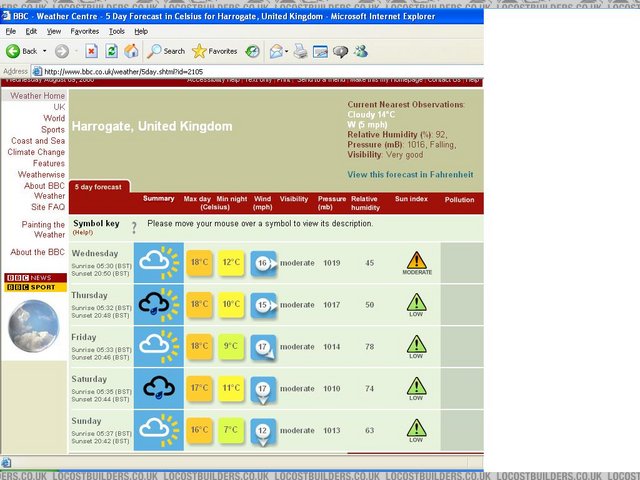Open the World sidebar link
The image size is (640, 480).
pyautogui.click(x=54, y=118)
